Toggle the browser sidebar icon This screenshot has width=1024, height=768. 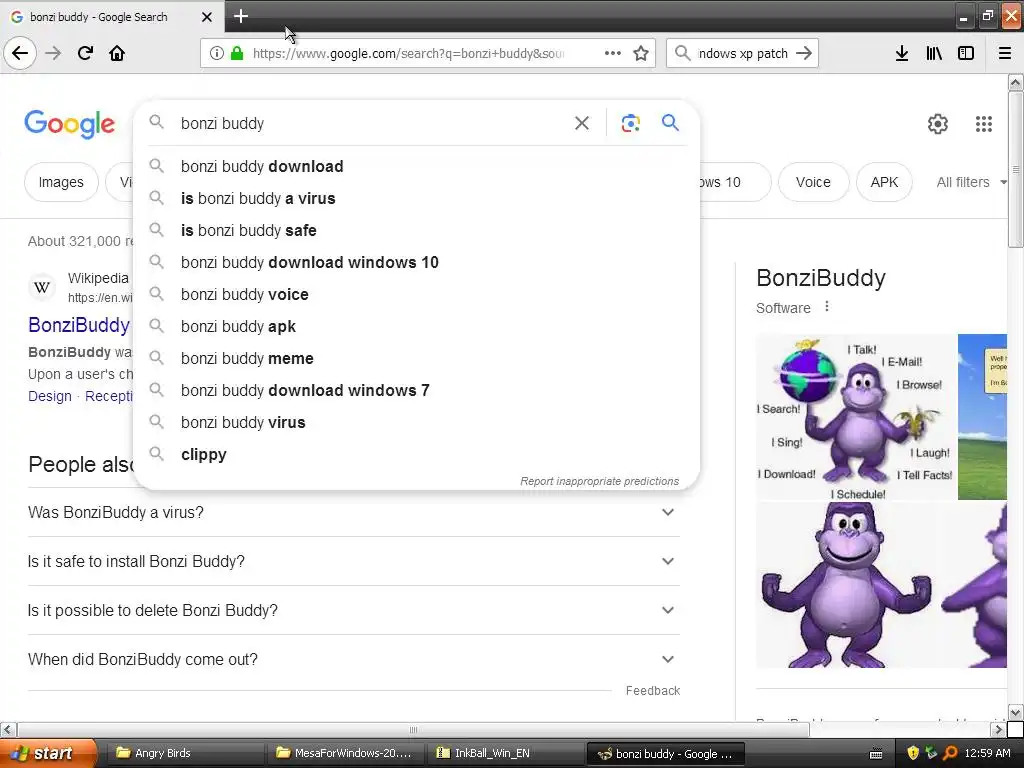966,53
